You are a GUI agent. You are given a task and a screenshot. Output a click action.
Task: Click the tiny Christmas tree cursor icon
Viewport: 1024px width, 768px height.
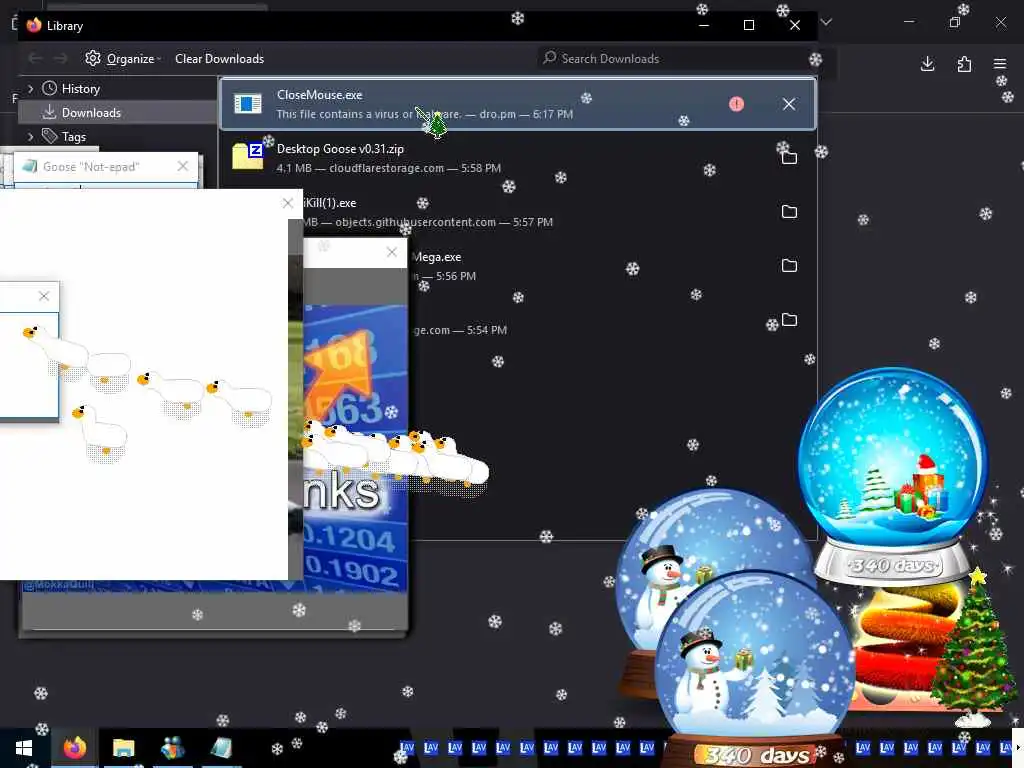(x=437, y=124)
